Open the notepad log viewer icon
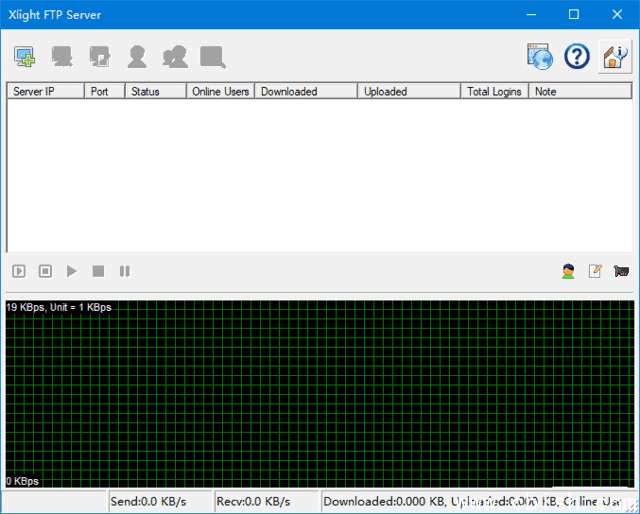Viewport: 640px width, 514px height. (x=595, y=271)
